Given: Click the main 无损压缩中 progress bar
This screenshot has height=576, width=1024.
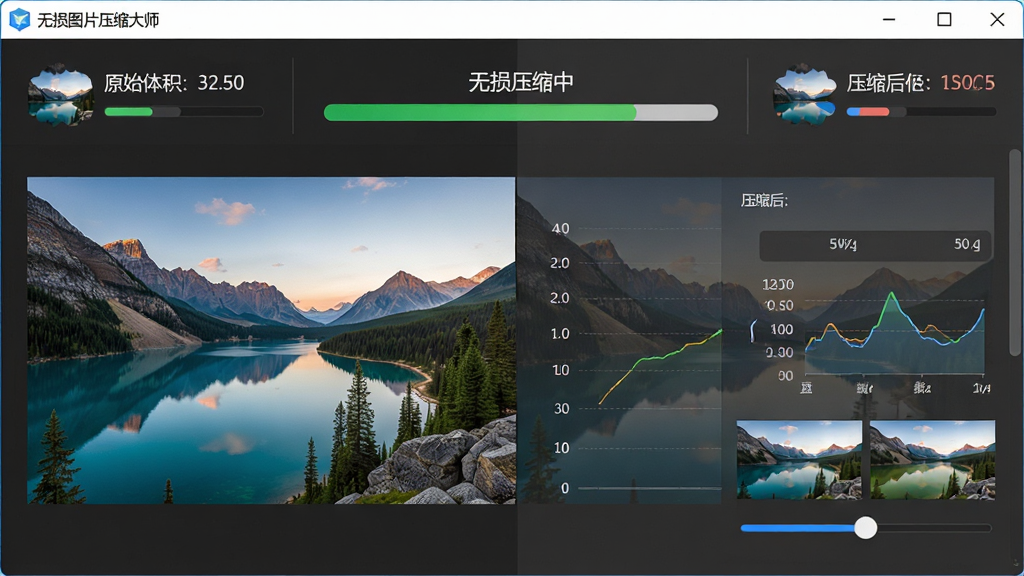Looking at the screenshot, I should 520,112.
